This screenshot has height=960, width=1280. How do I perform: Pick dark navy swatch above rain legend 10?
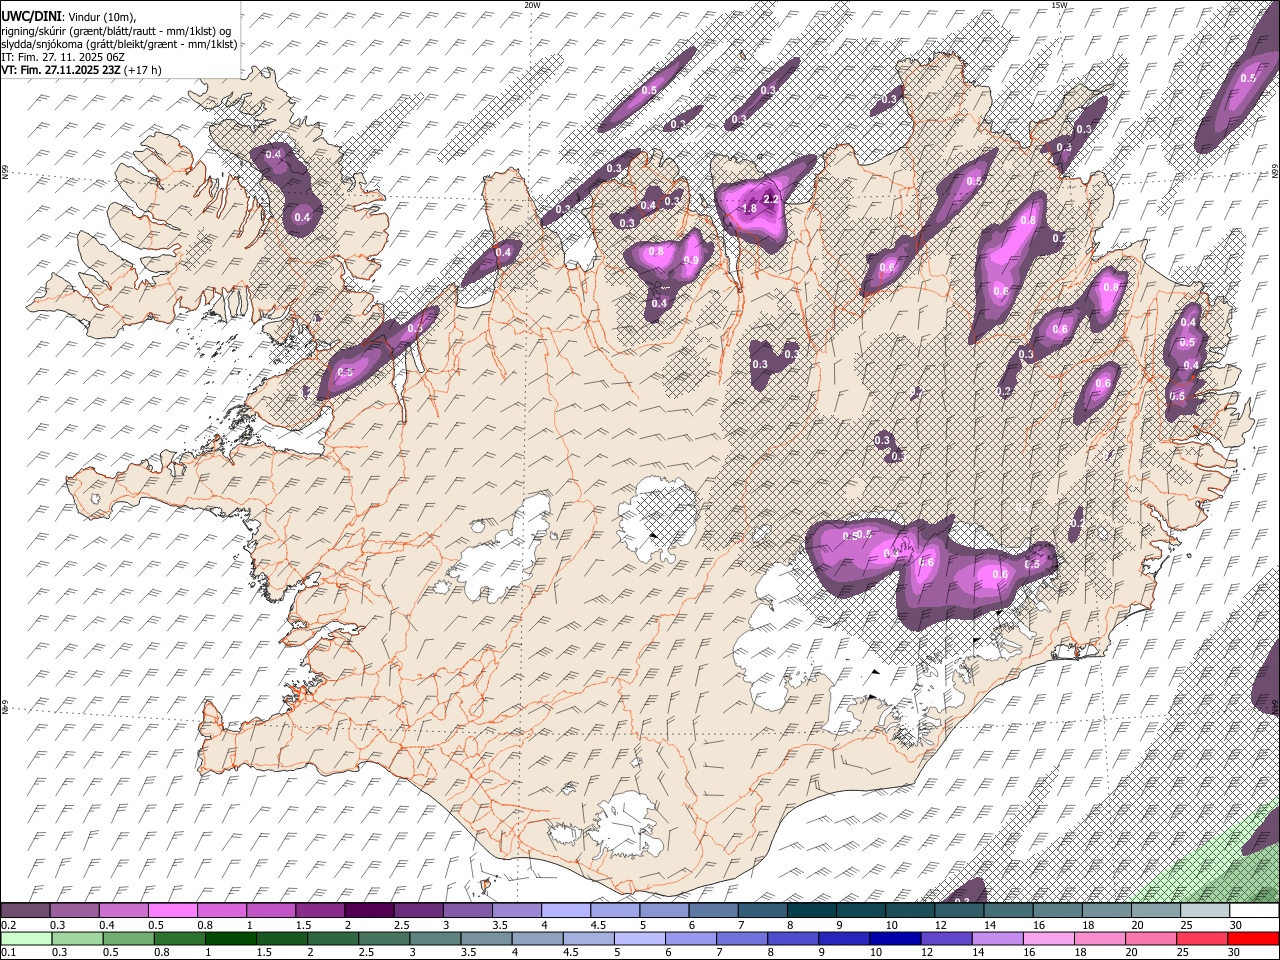[x=895, y=938]
